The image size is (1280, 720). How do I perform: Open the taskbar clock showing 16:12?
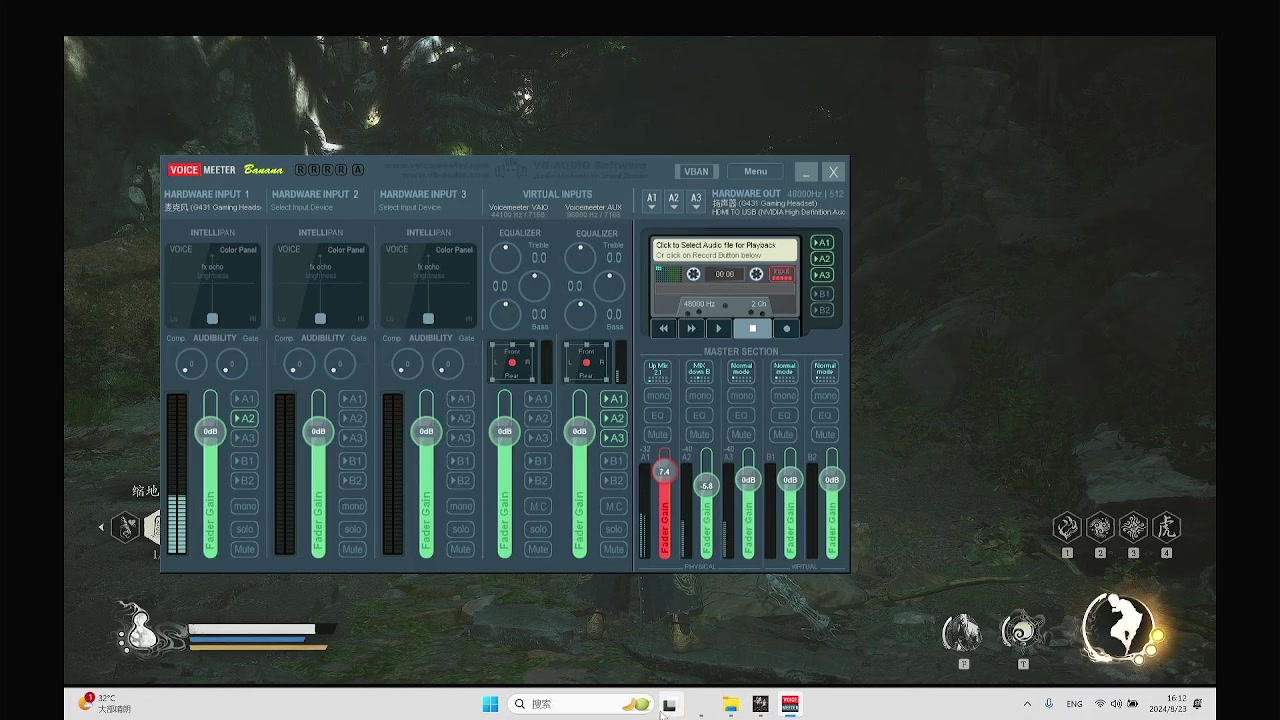(1167, 704)
